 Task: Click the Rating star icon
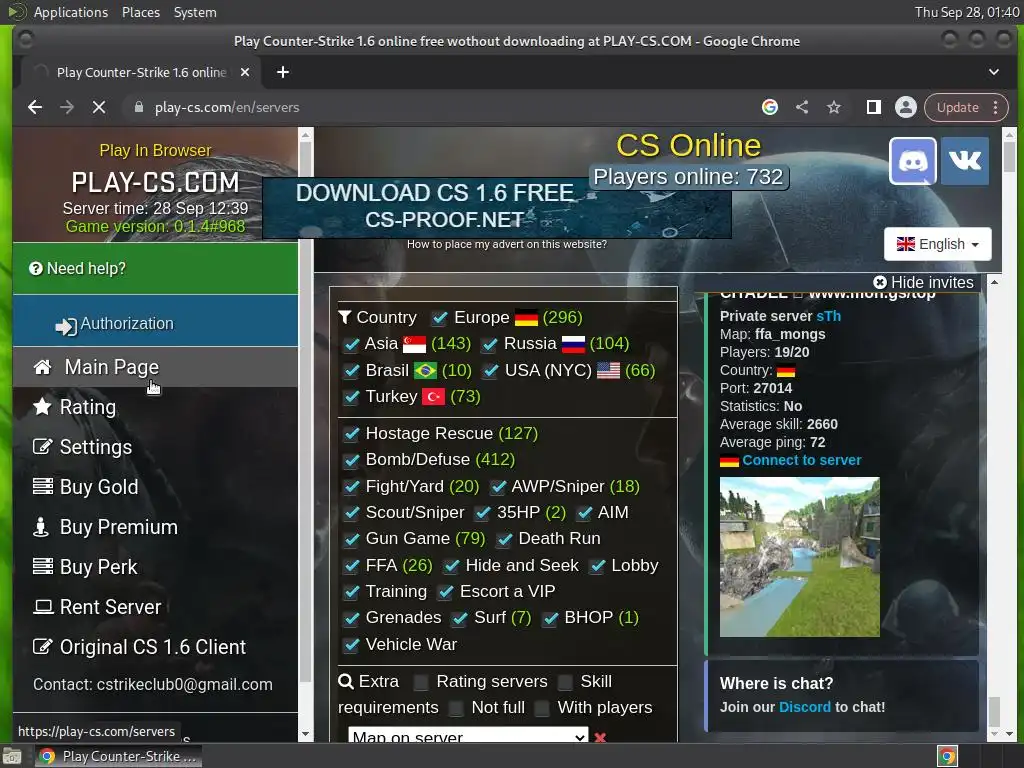pos(42,407)
